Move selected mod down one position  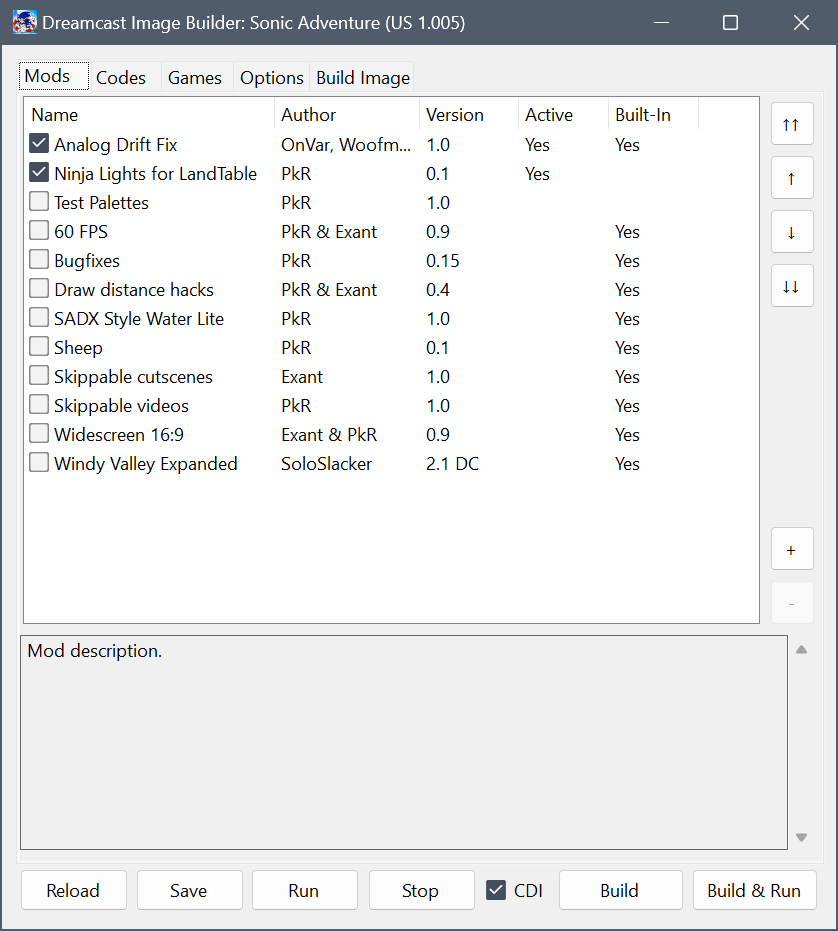tap(791, 232)
